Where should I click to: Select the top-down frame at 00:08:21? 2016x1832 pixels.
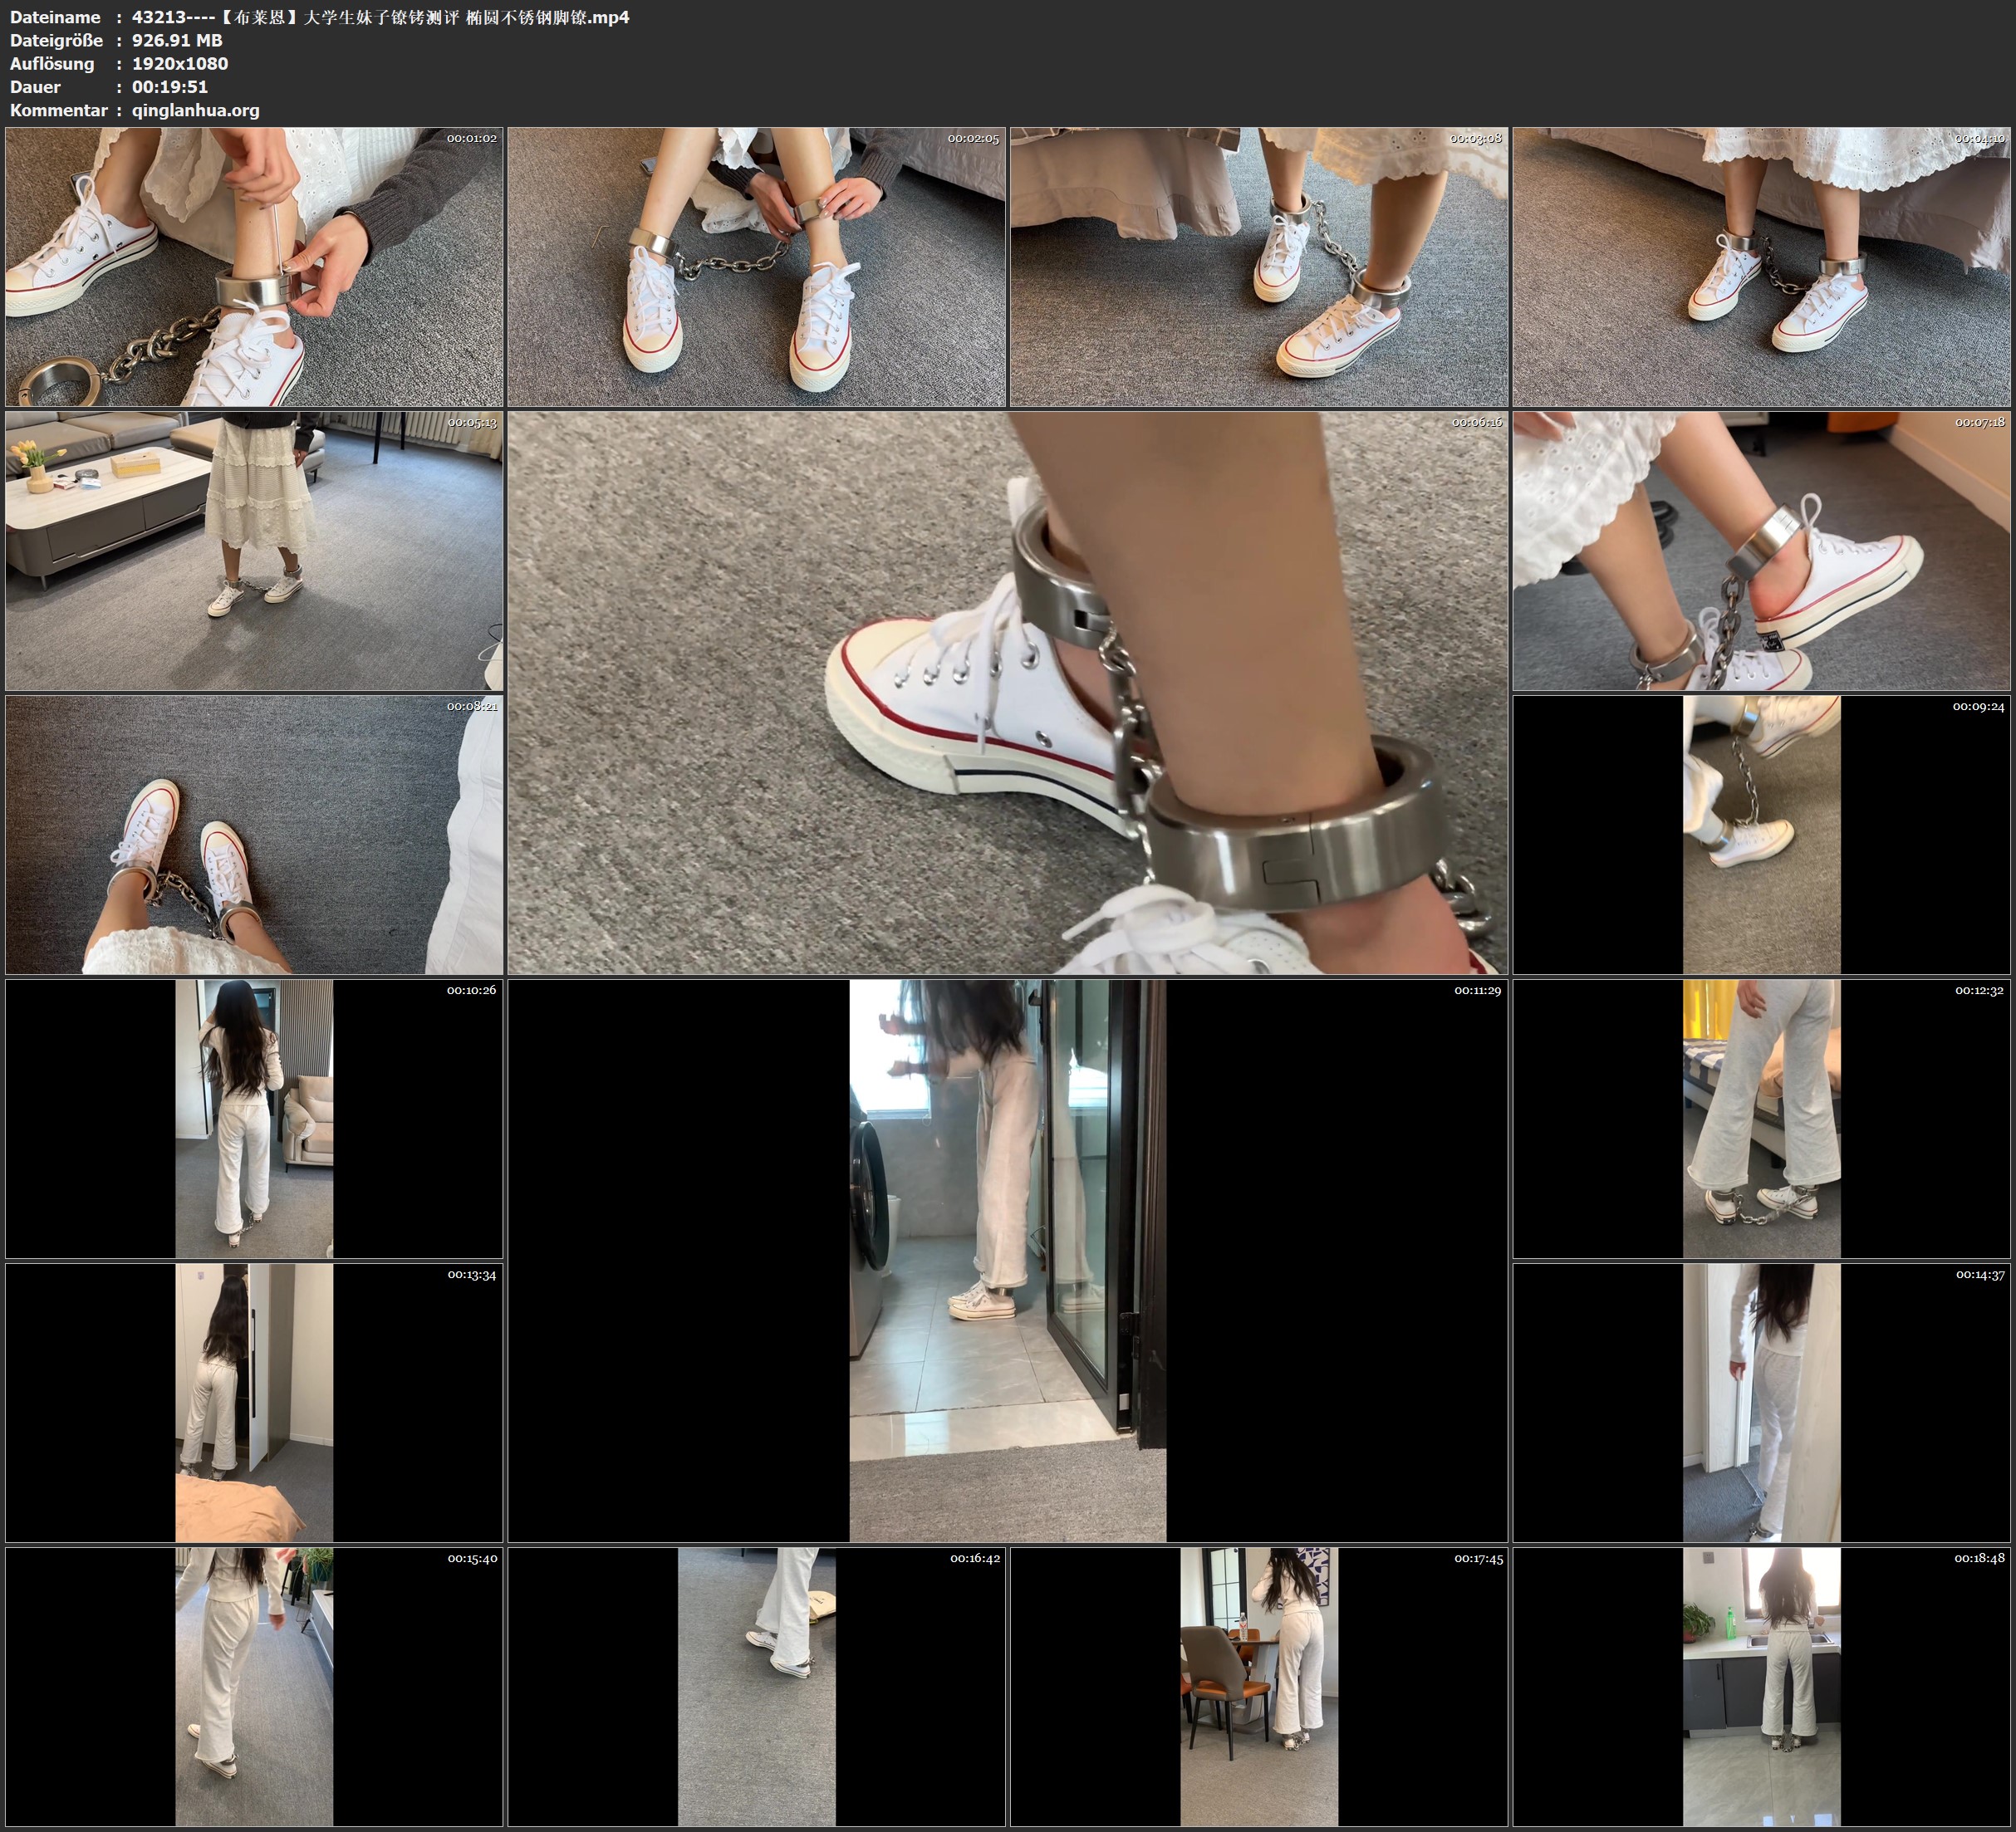coord(254,834)
